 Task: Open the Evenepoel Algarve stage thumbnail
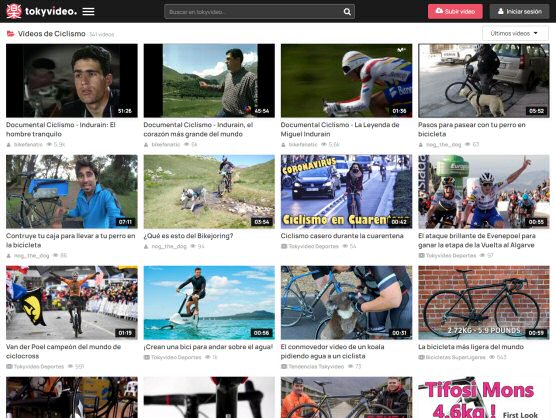pyautogui.click(x=484, y=191)
